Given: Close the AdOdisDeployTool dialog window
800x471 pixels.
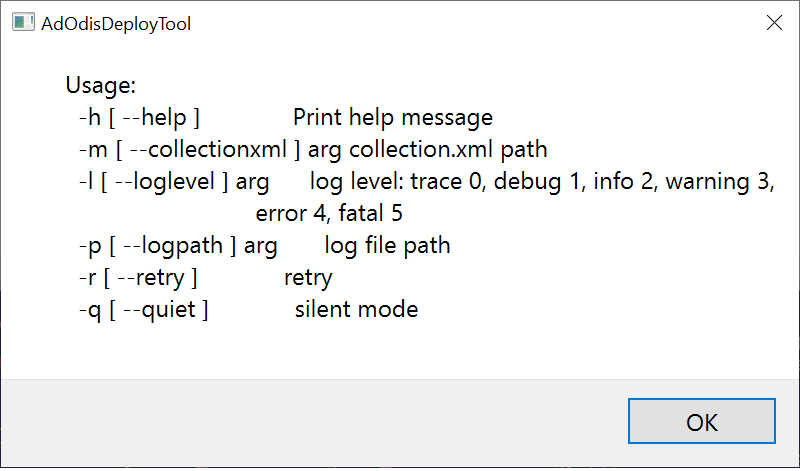Looking at the screenshot, I should tap(773, 24).
